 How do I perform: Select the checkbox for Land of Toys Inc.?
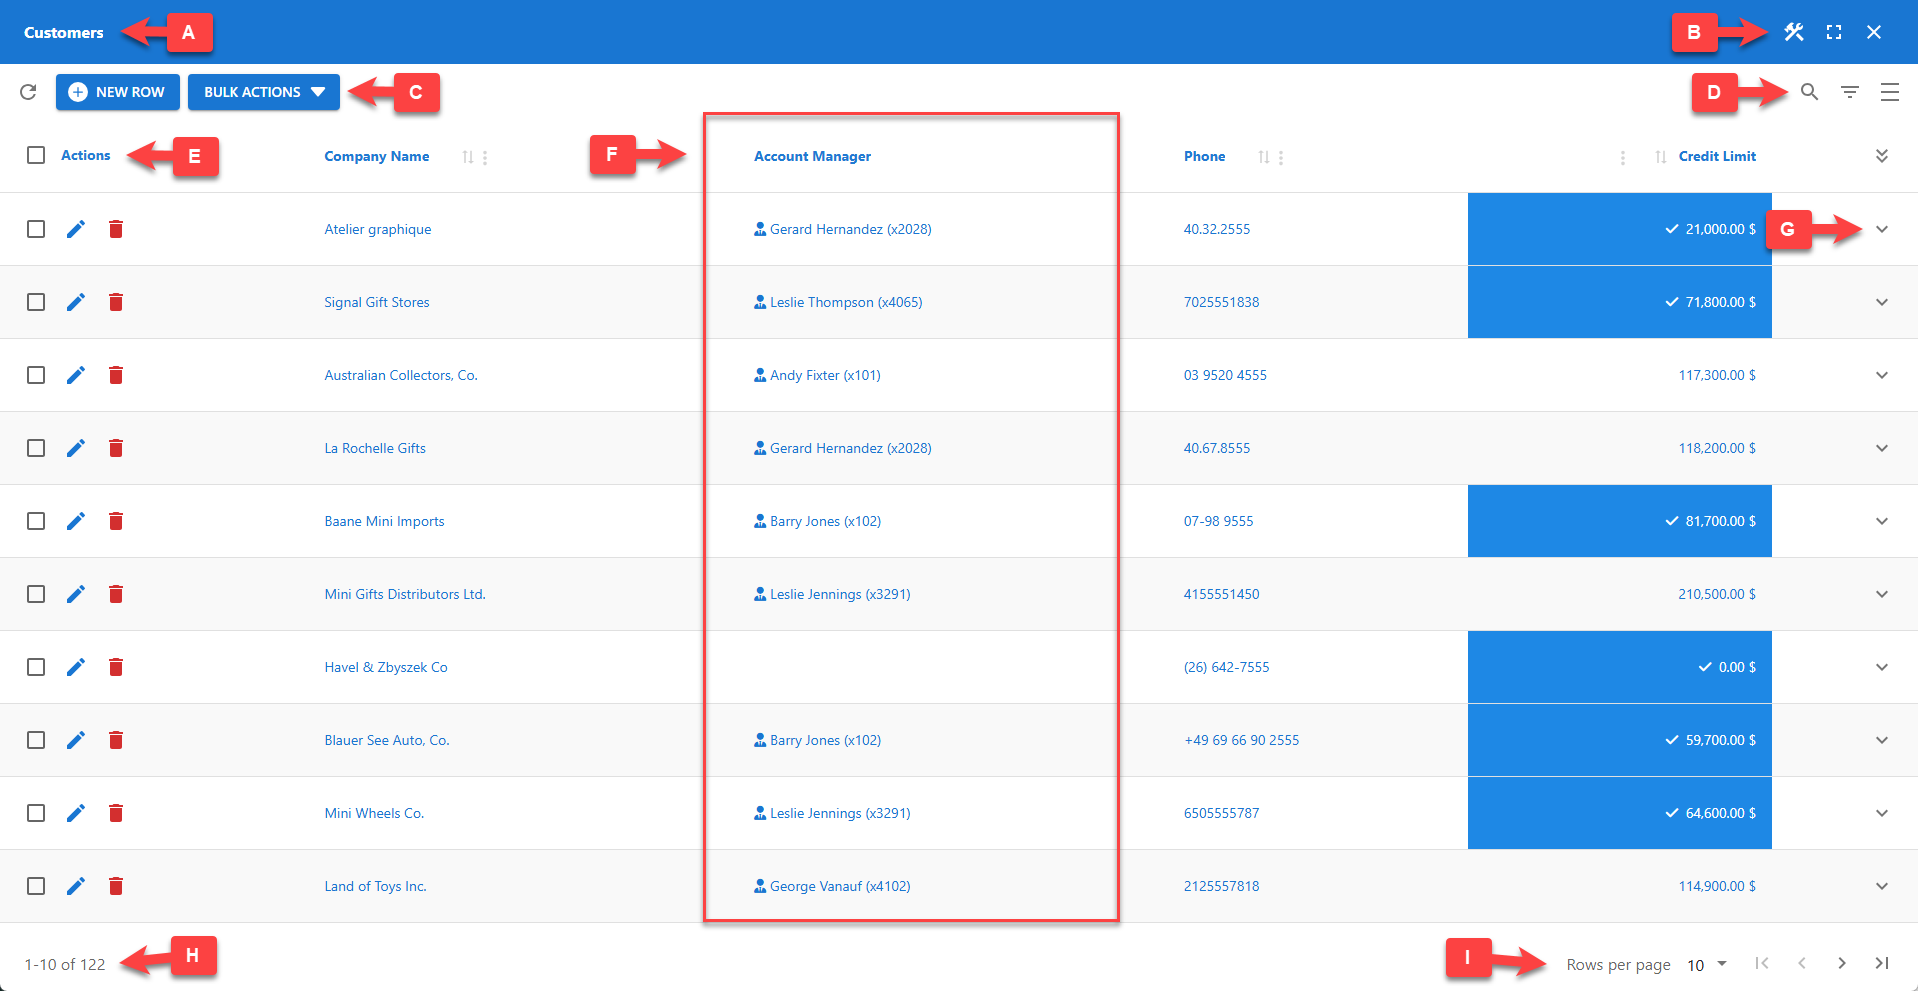[x=36, y=886]
